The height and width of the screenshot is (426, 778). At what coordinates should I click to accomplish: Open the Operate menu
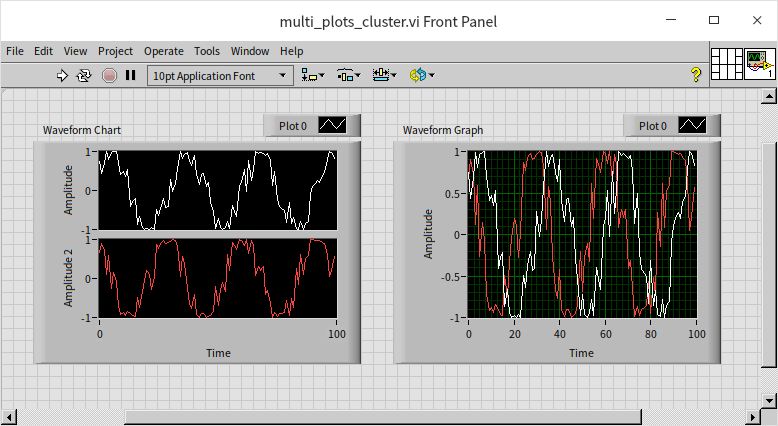pyautogui.click(x=163, y=51)
